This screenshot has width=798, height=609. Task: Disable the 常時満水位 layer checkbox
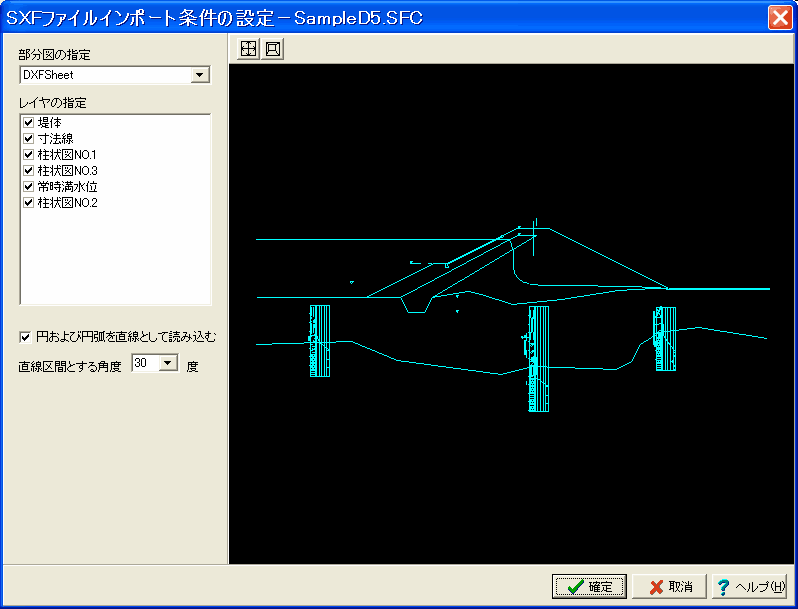pos(28,187)
